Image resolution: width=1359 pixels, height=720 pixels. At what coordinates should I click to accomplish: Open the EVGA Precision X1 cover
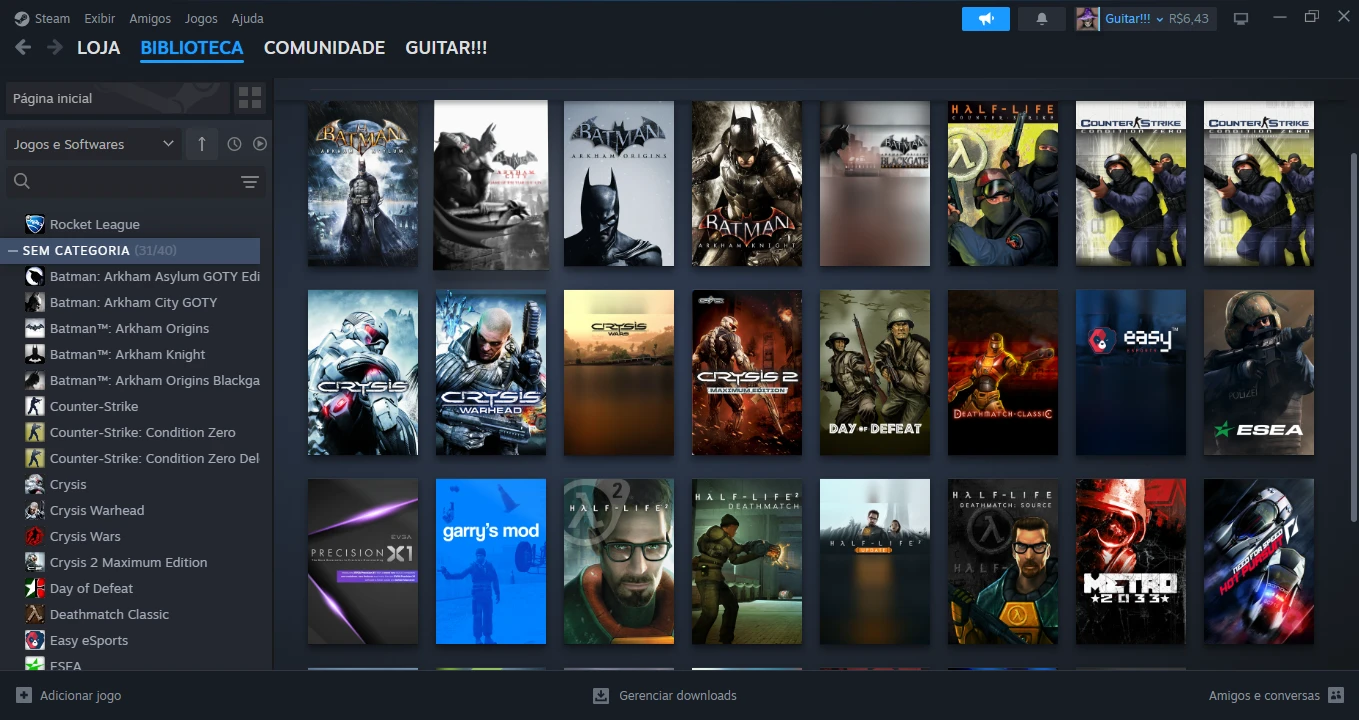[x=363, y=561]
